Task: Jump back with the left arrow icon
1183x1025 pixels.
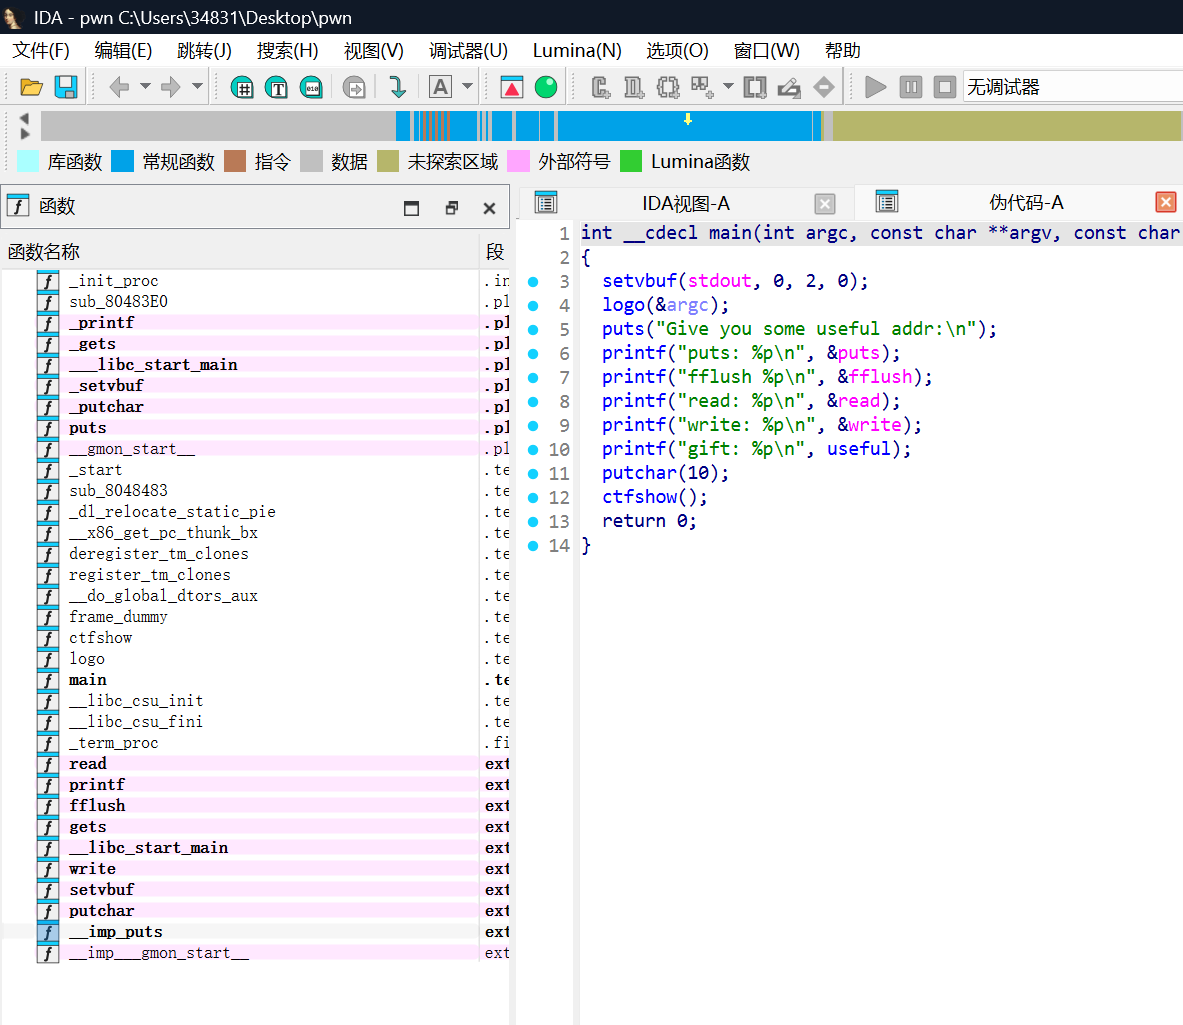Action: [119, 87]
